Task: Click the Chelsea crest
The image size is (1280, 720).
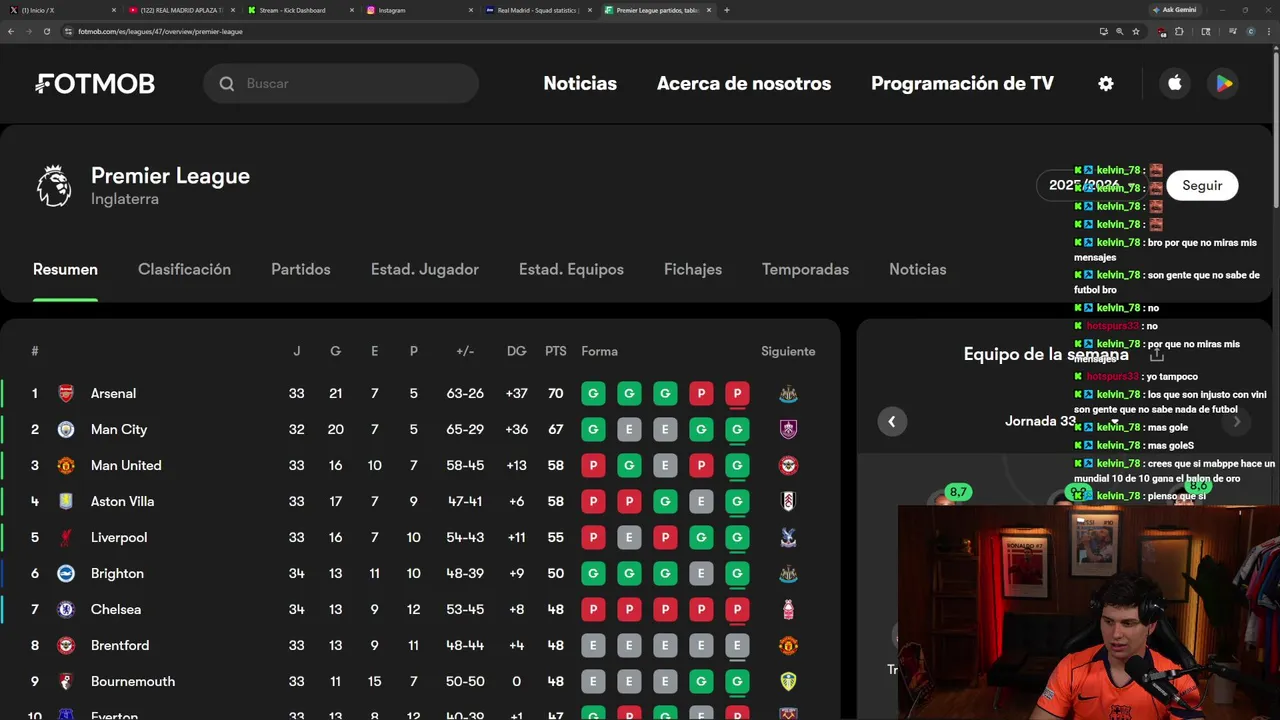Action: click(66, 610)
